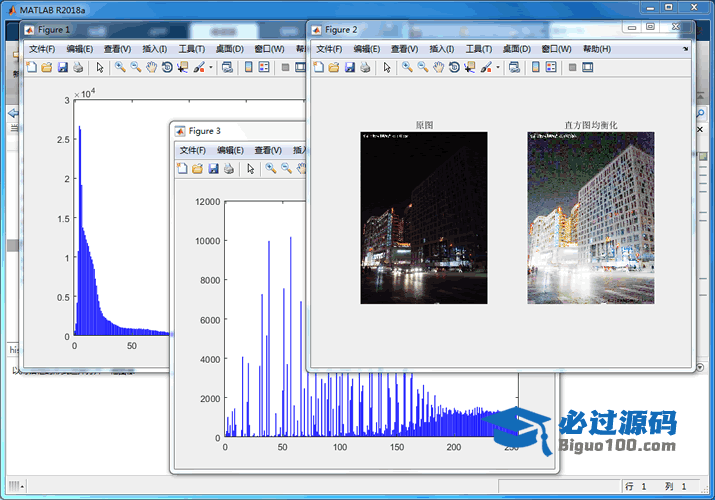This screenshot has width=715, height=500.
Task: Open file with Figure 1 folder icon
Action: tap(47, 68)
